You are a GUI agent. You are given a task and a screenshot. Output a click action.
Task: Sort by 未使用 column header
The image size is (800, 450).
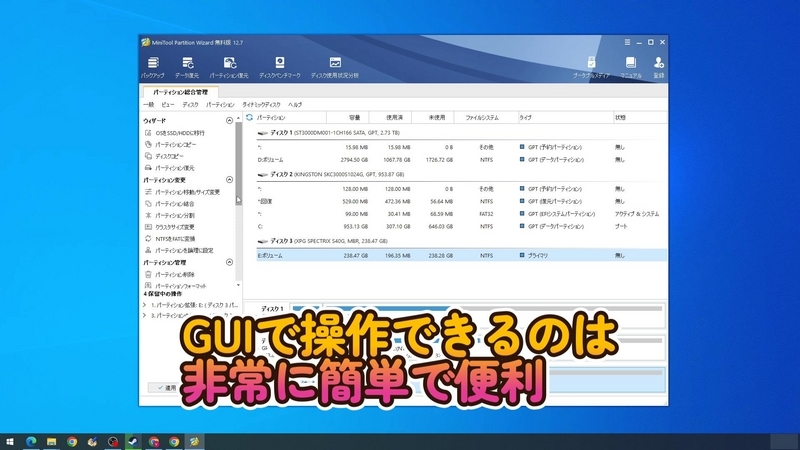tap(433, 117)
